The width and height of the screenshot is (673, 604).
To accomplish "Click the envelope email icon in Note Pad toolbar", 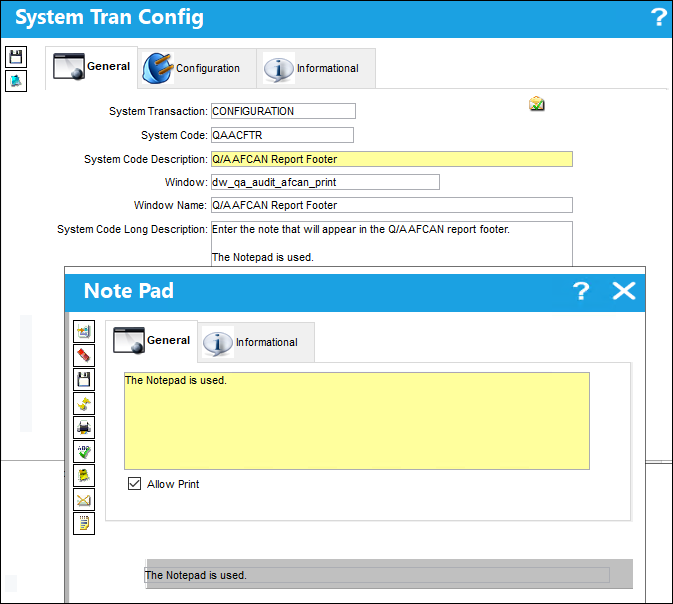I will pos(84,500).
